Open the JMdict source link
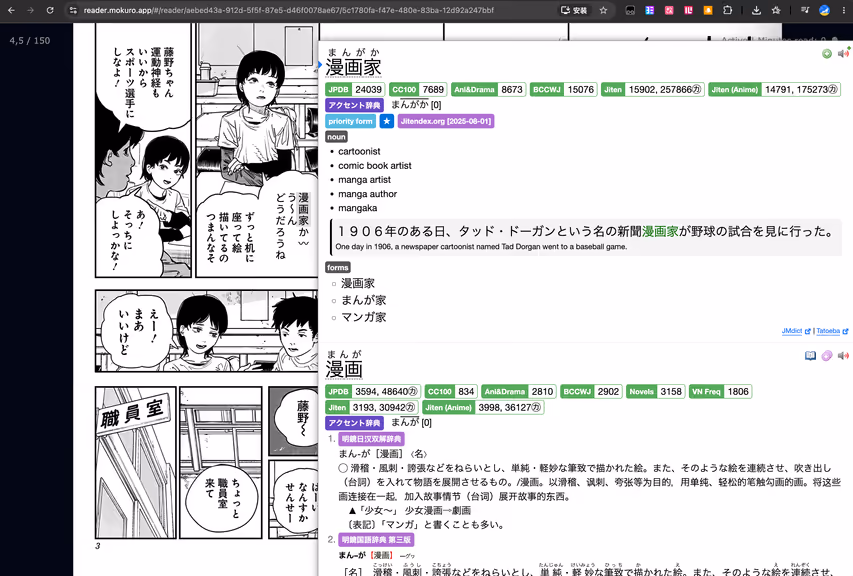This screenshot has width=853, height=576. point(792,331)
